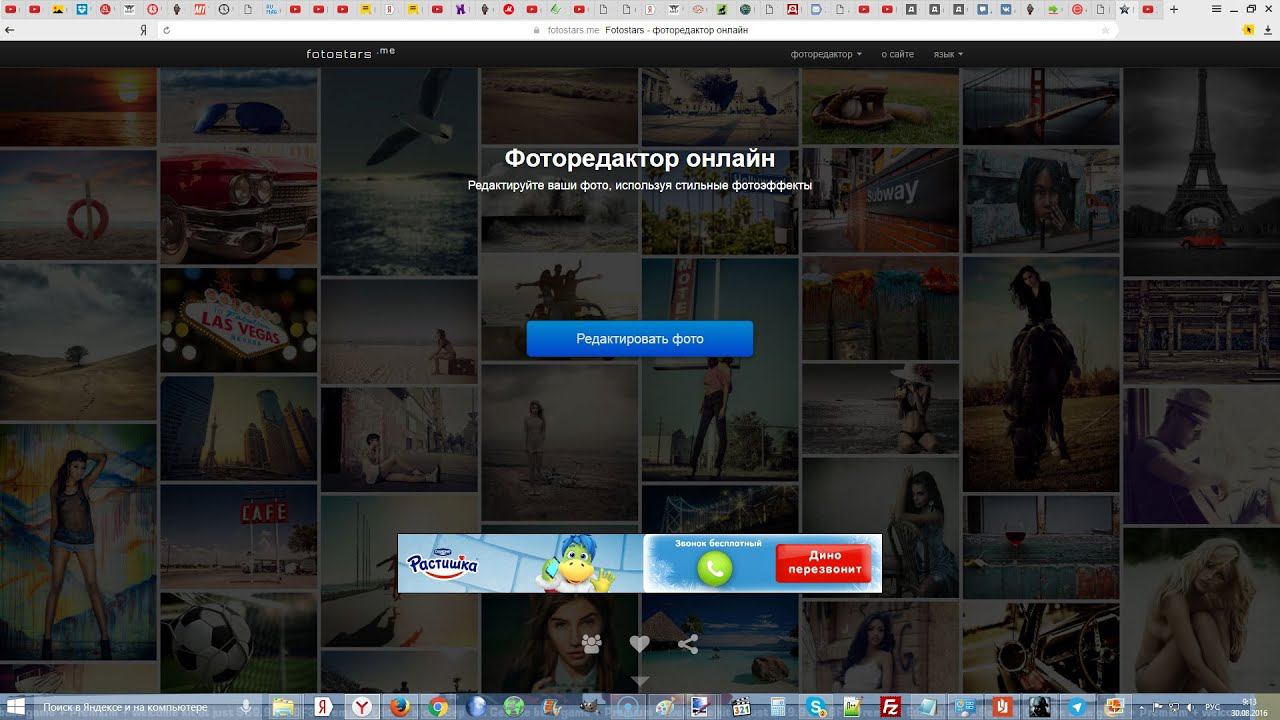The width and height of the screenshot is (1280, 720).
Task: Expand the язык language dropdown
Action: click(x=948, y=54)
